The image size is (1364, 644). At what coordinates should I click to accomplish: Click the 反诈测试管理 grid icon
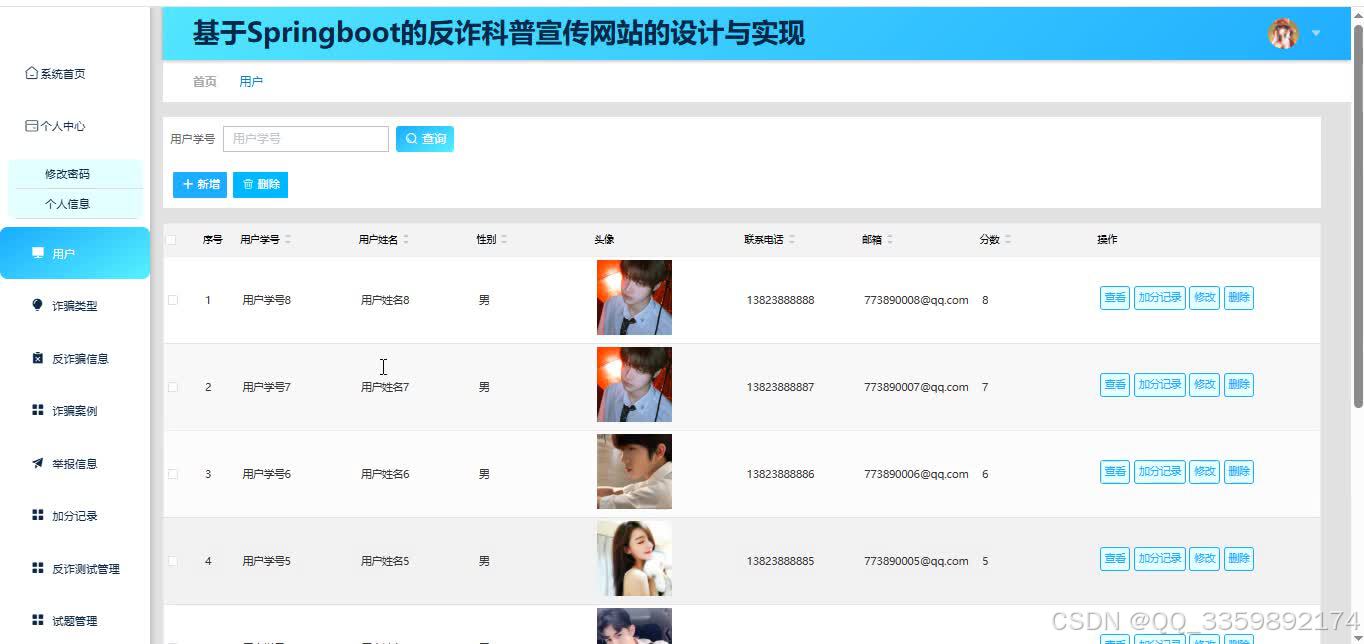pos(38,568)
